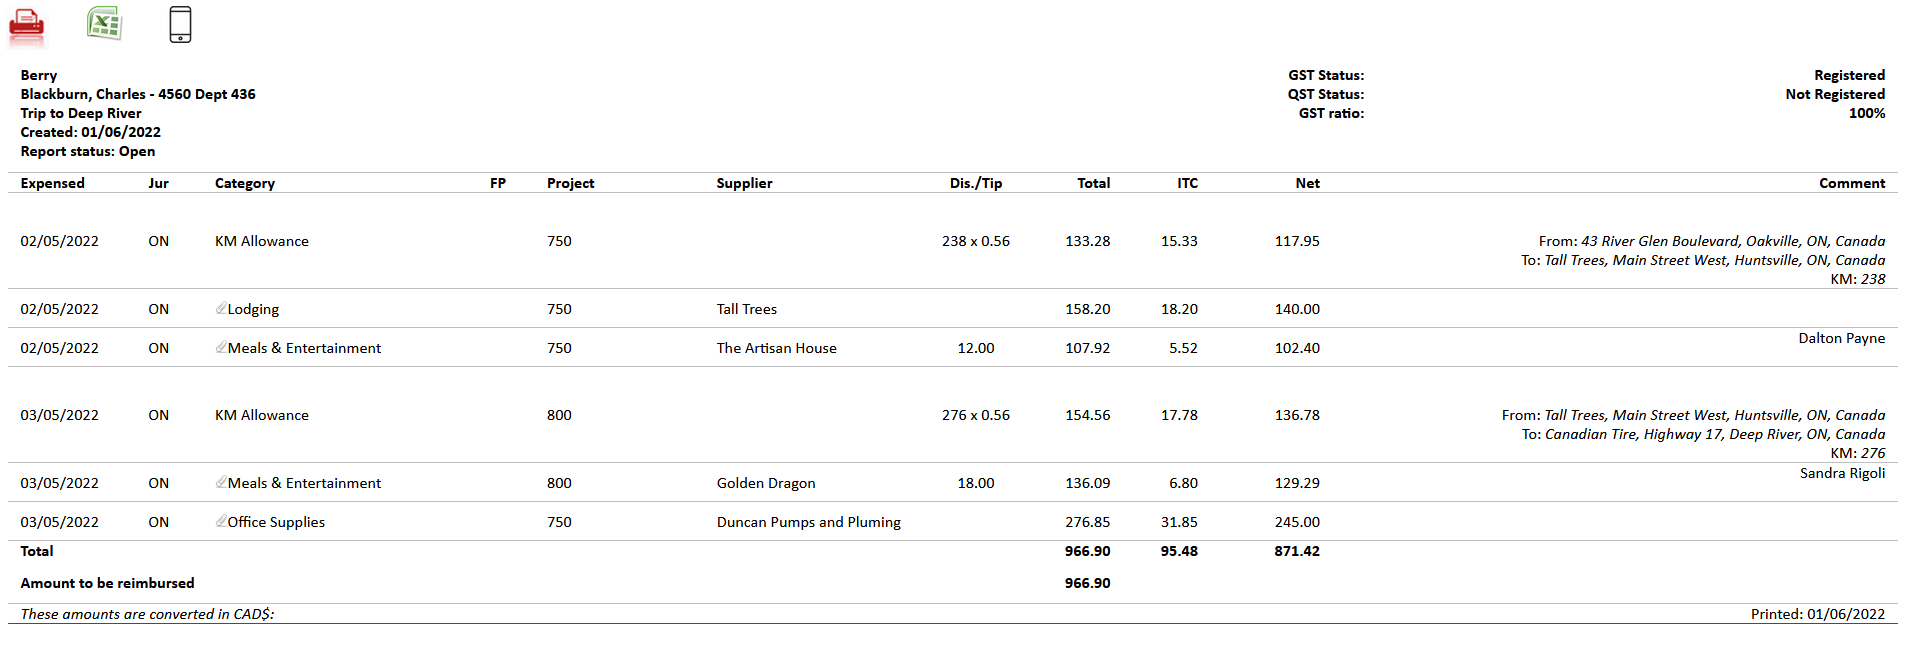Viewport: 1908px width, 670px height.
Task: Export the report using the Excel icon
Action: pyautogui.click(x=104, y=23)
